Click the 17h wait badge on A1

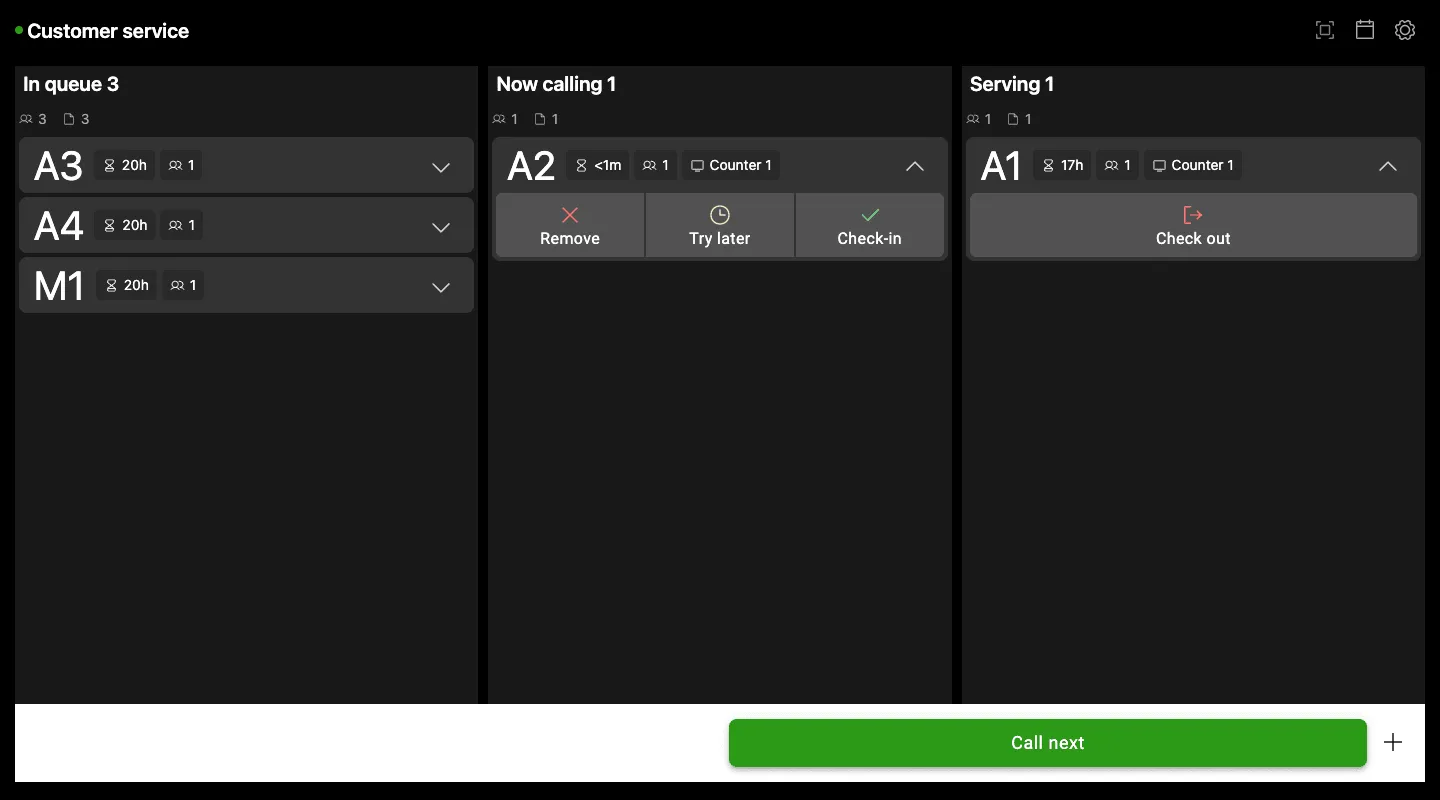(1063, 165)
